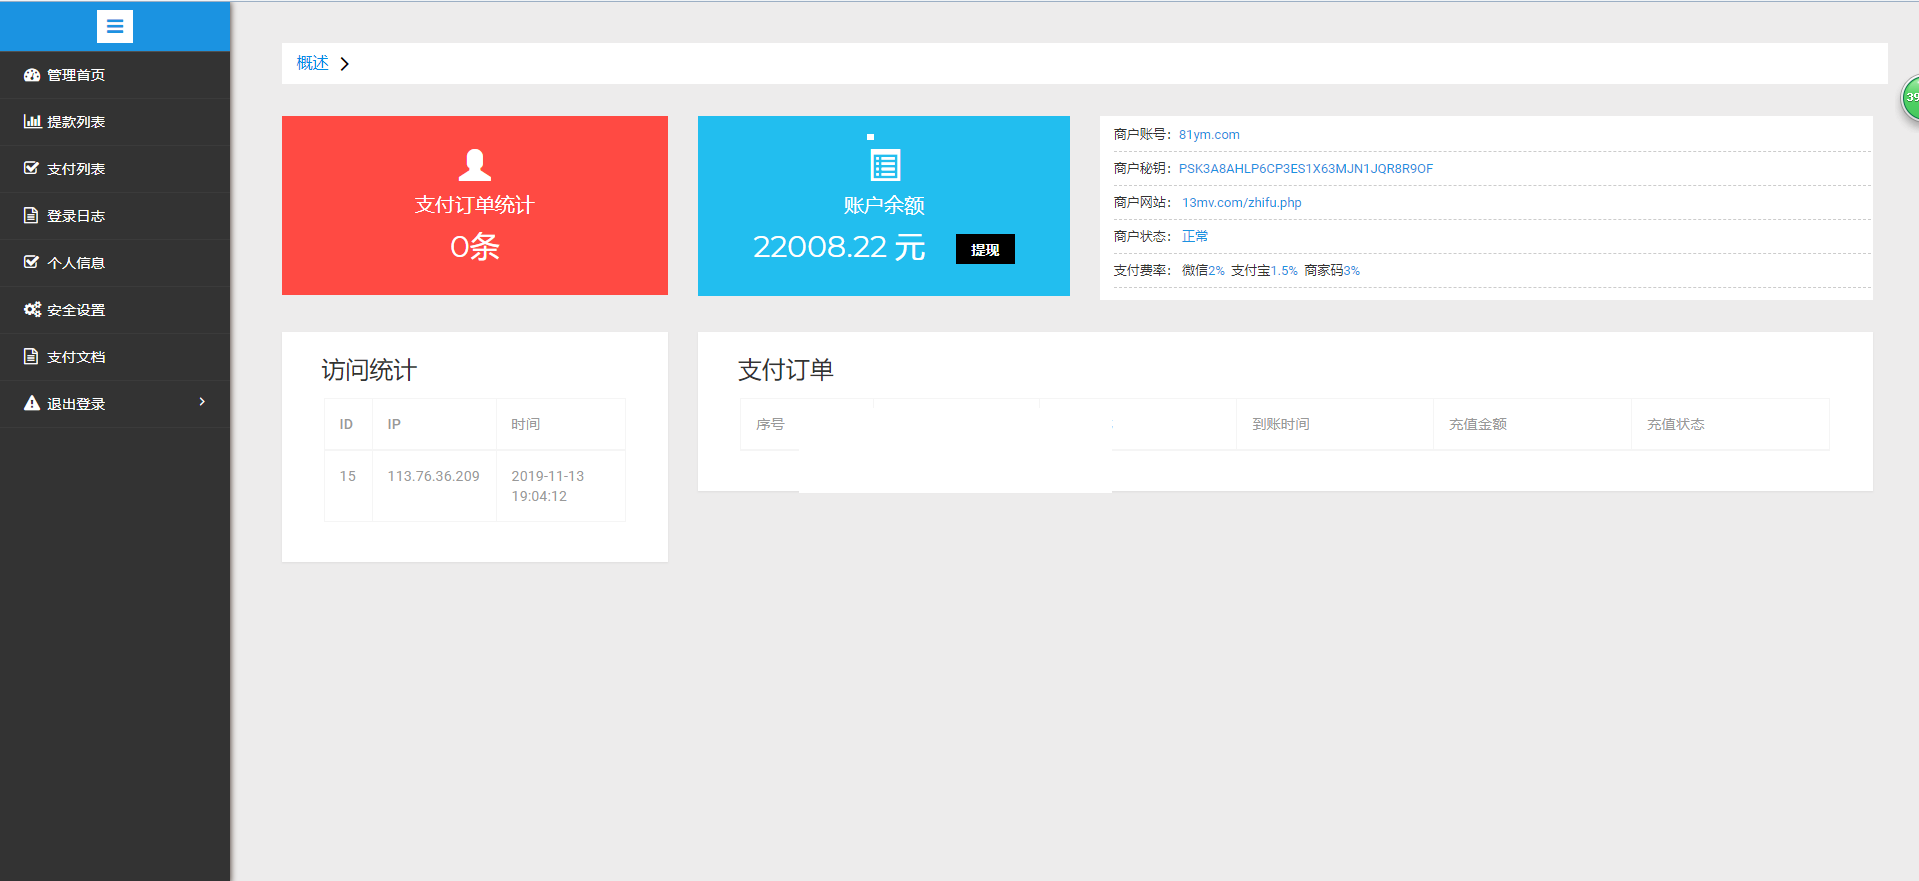Click the 到账时间 column header
Viewport: 1919px width, 881px height.
(1280, 424)
